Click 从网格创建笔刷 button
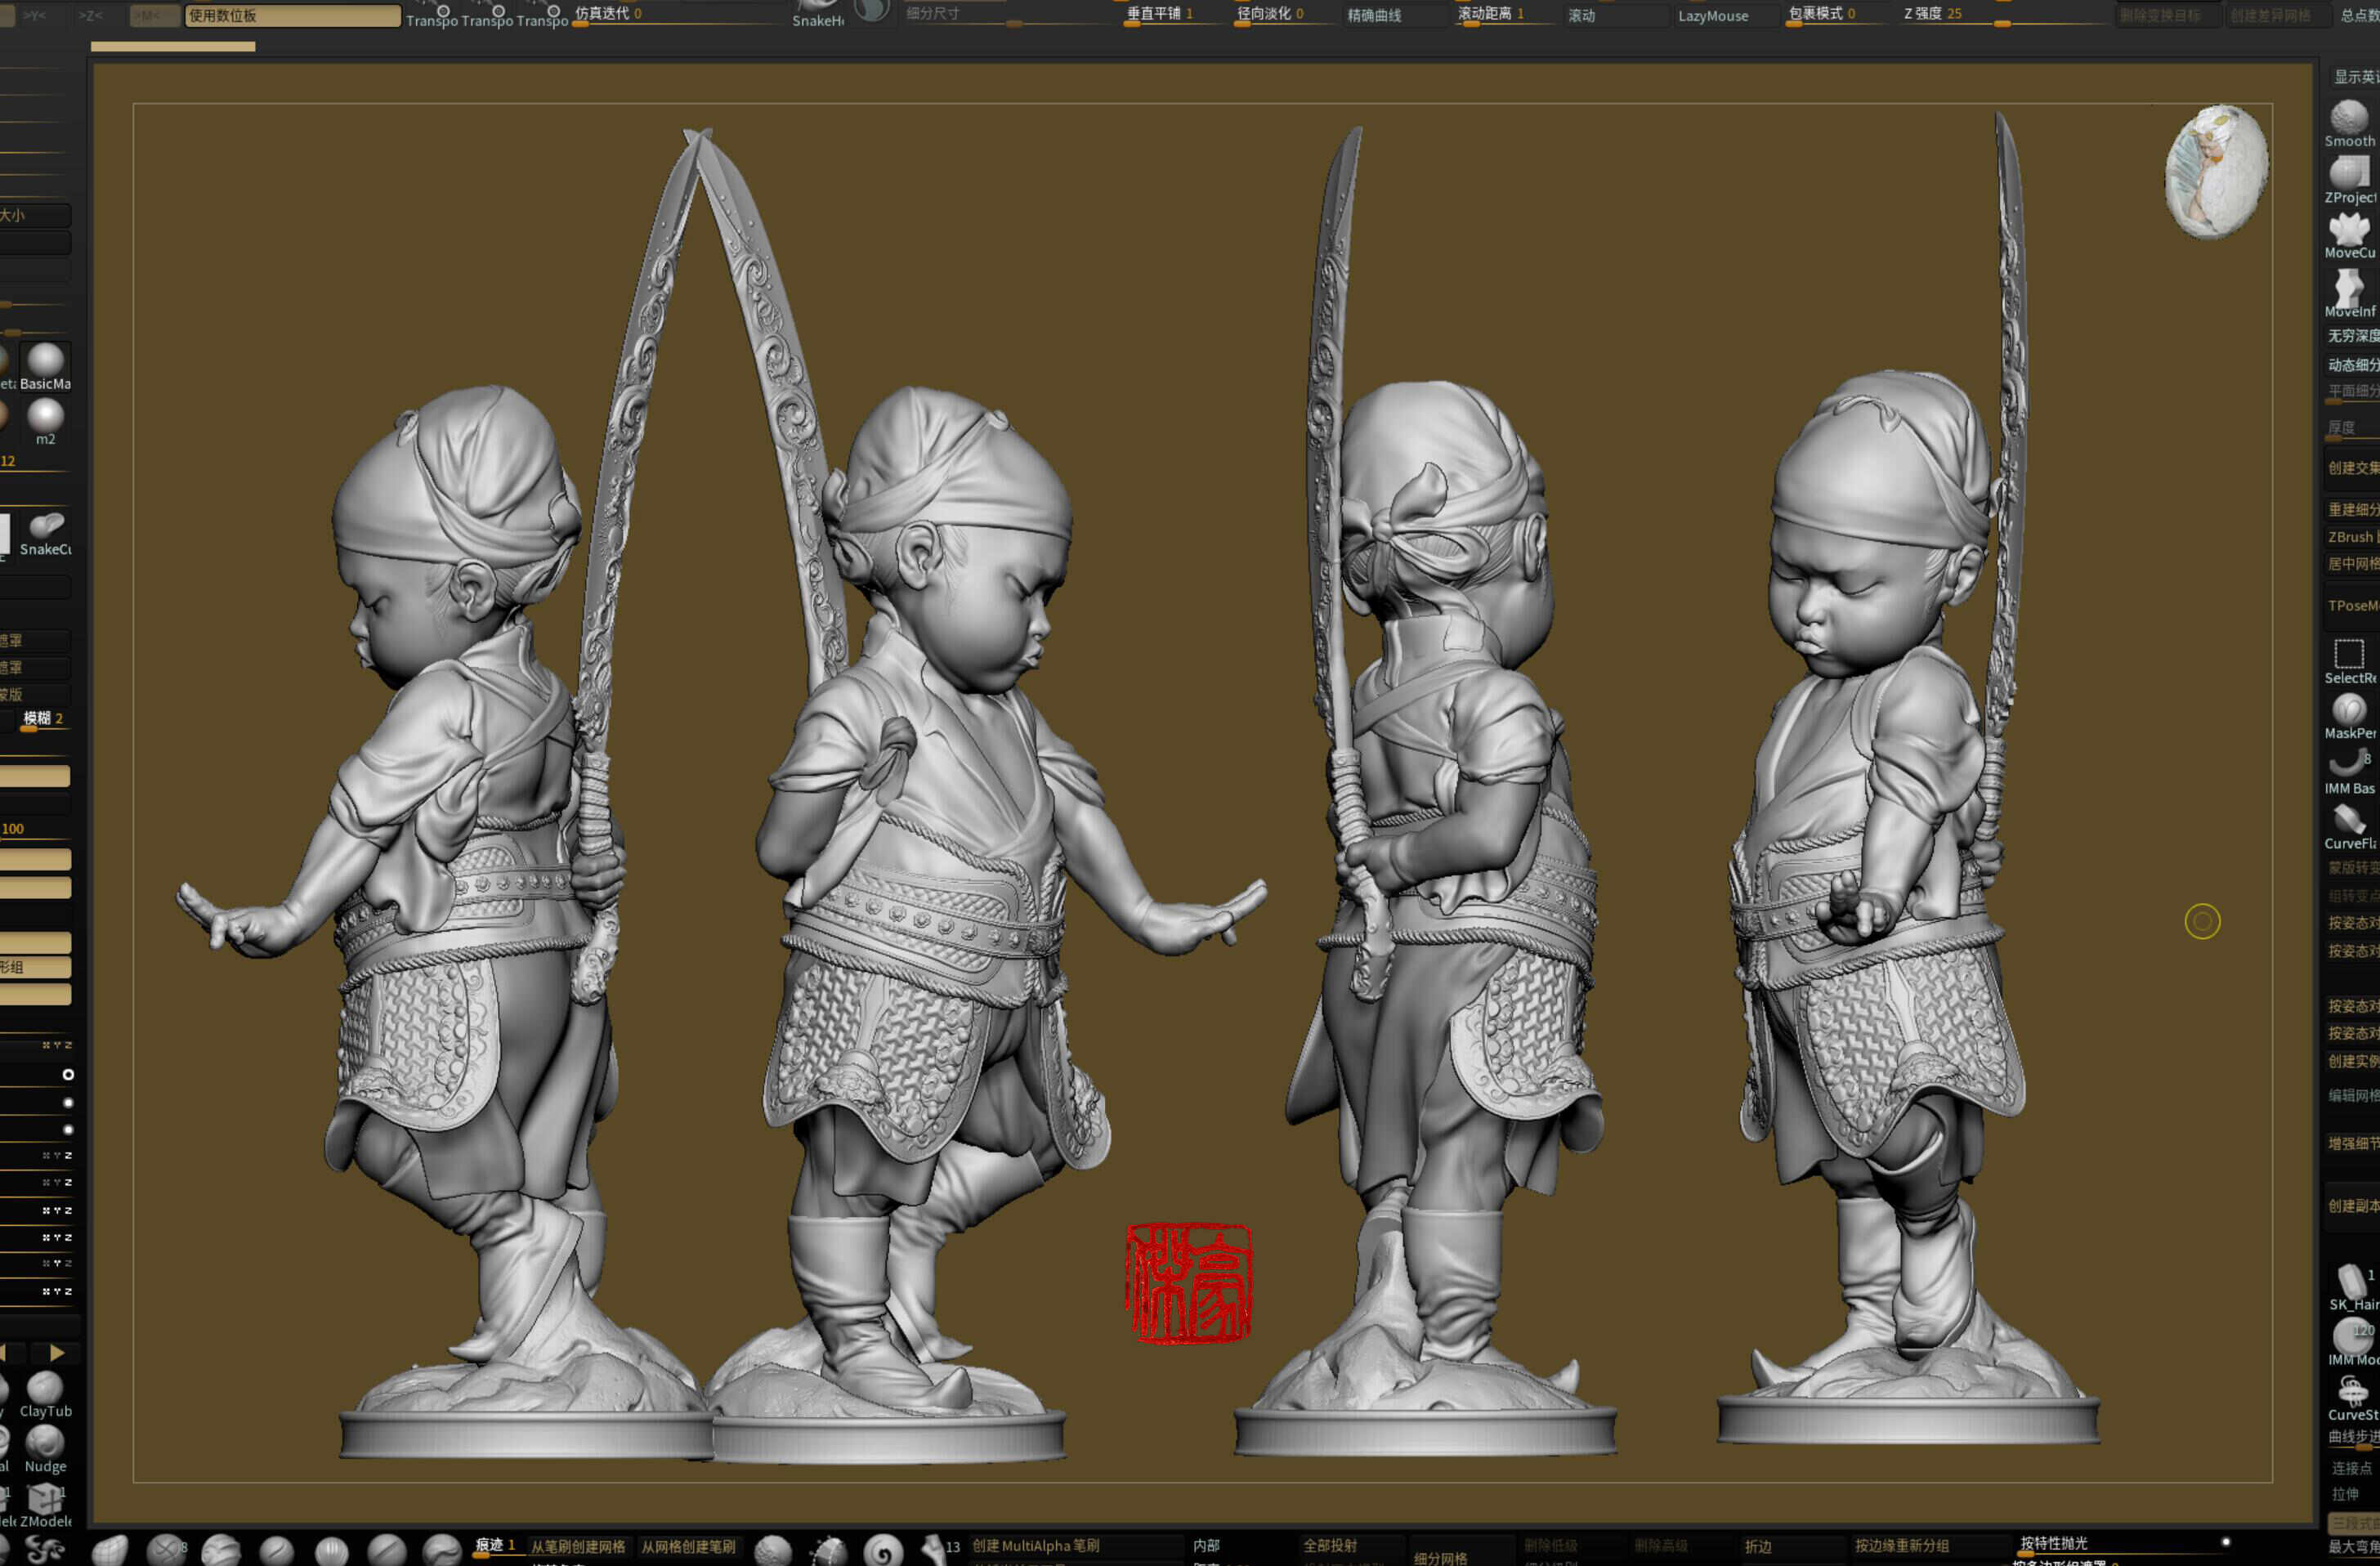Viewport: 2380px width, 1566px height. [688, 1546]
